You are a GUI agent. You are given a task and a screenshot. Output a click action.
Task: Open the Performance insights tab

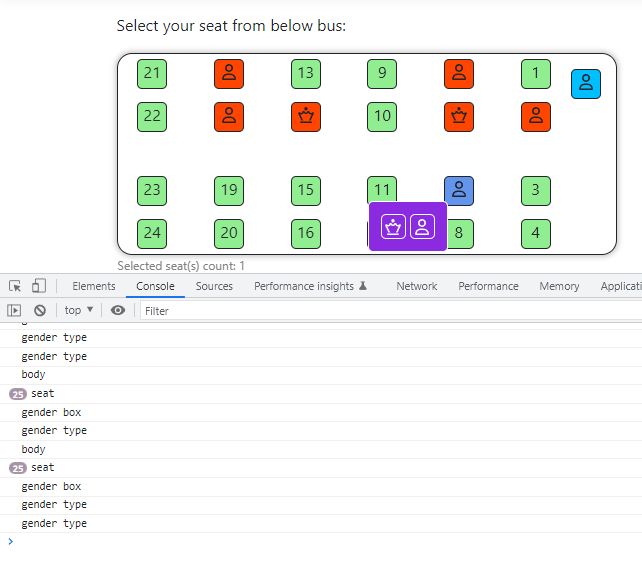(x=310, y=286)
